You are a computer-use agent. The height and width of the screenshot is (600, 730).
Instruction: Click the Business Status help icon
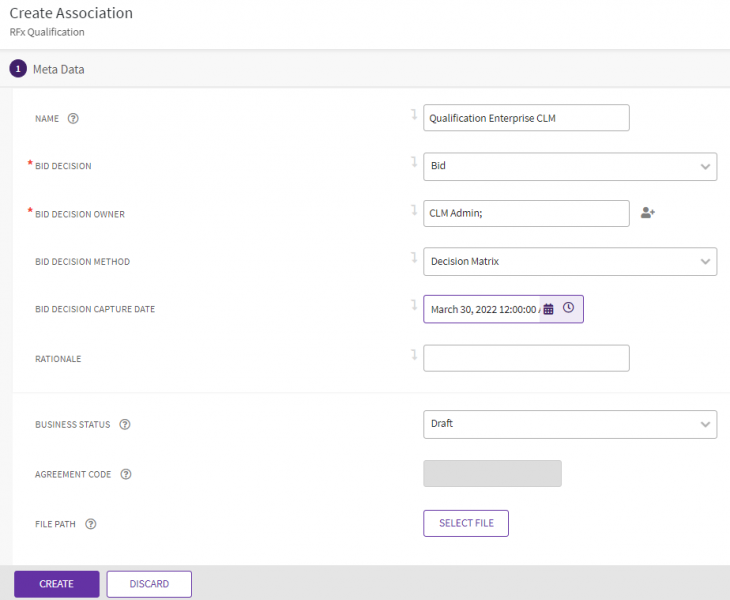[x=125, y=424]
